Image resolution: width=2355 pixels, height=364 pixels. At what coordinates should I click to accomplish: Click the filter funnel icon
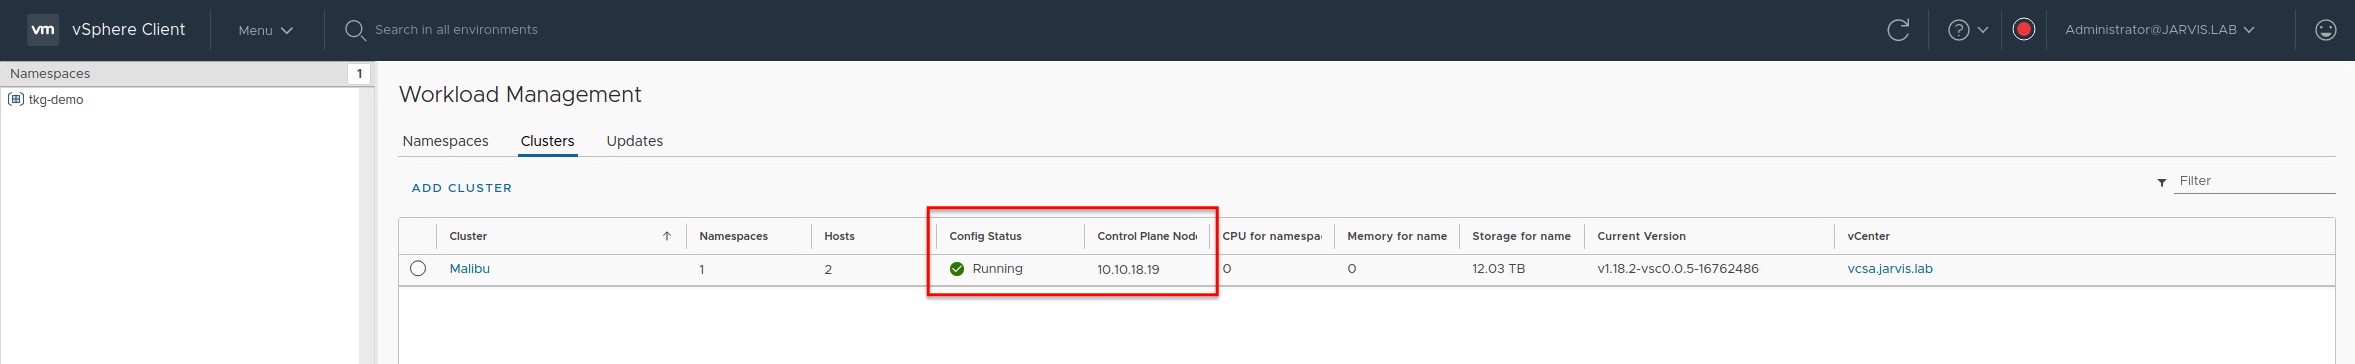click(x=2161, y=183)
